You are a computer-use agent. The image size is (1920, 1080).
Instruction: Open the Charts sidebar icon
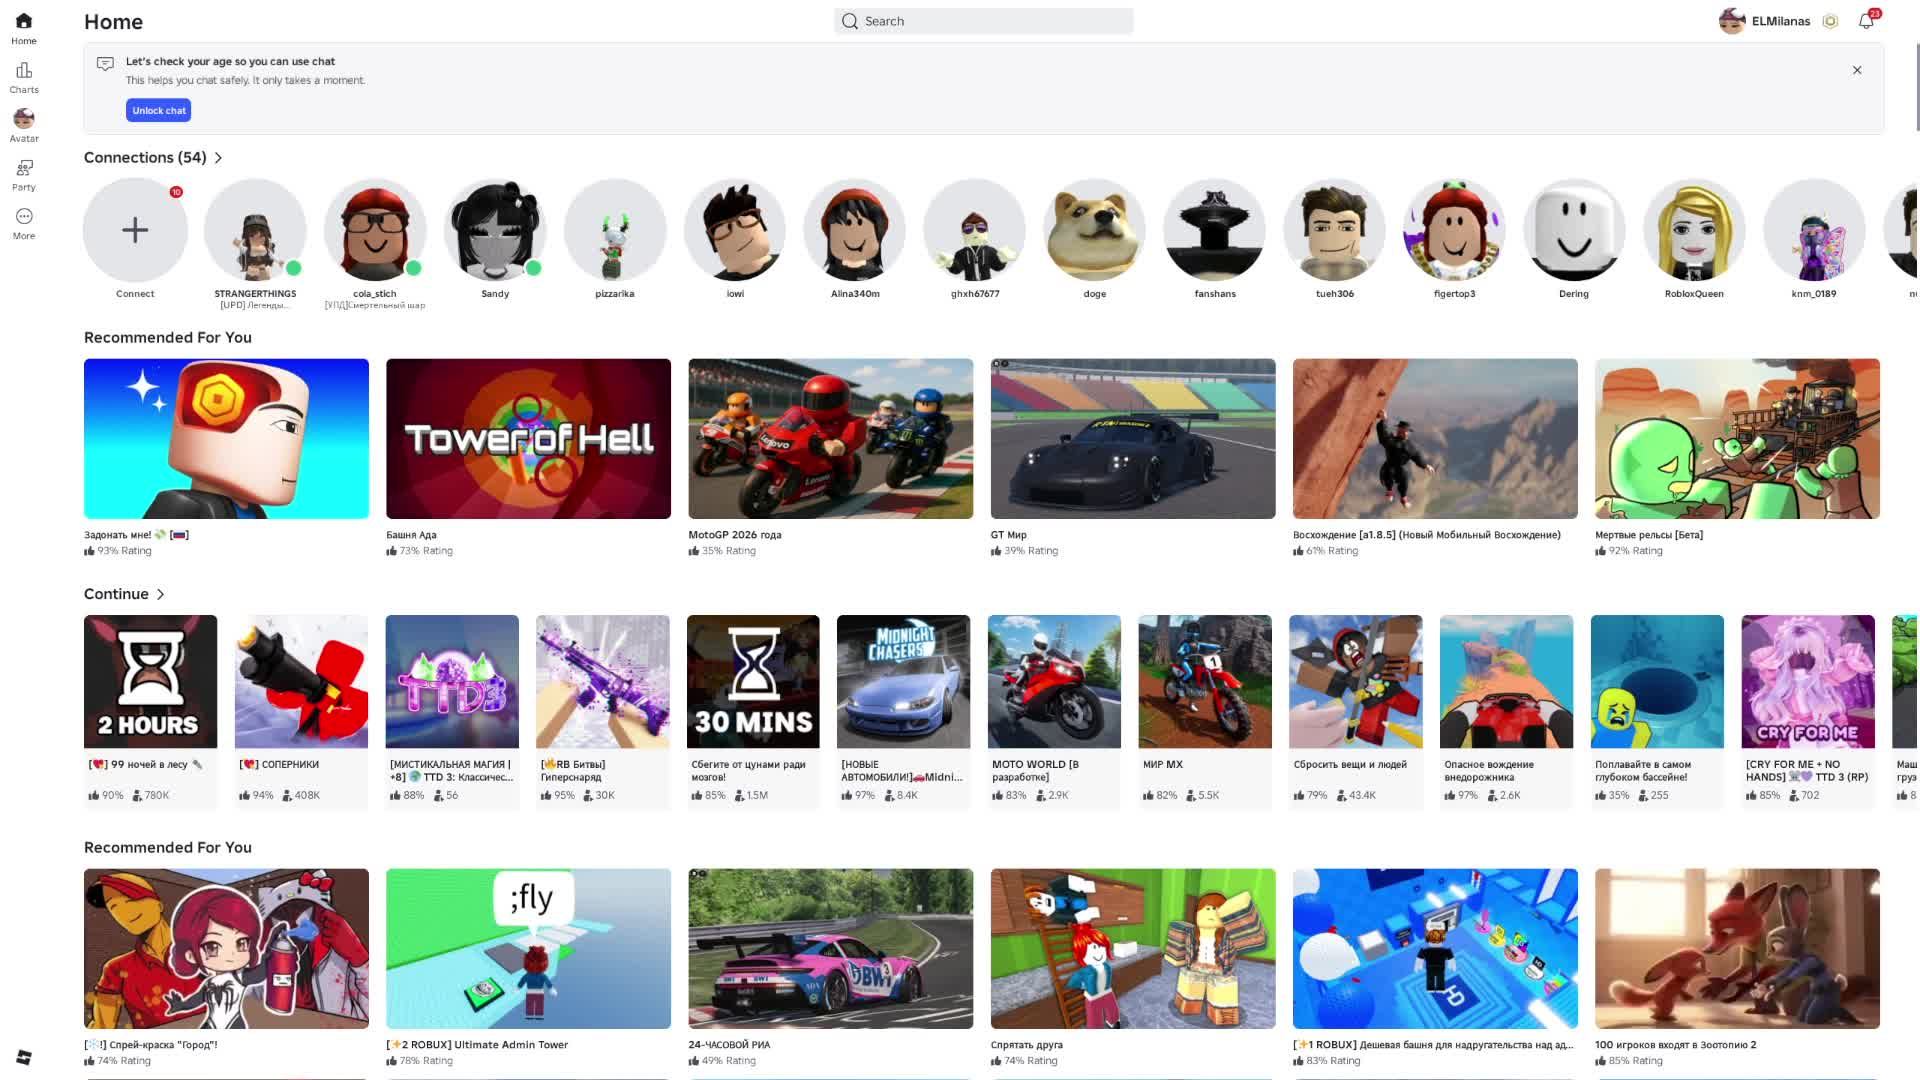tap(24, 77)
